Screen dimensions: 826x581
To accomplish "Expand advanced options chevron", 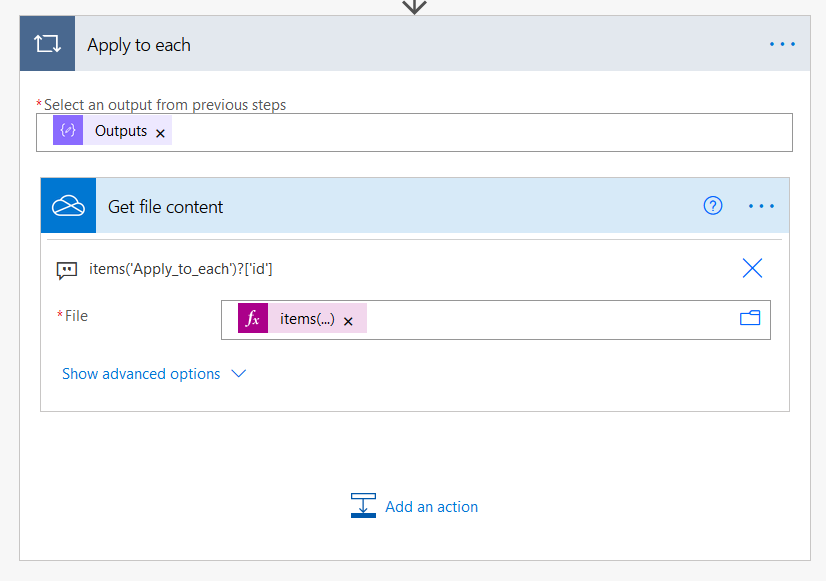I will tap(239, 373).
